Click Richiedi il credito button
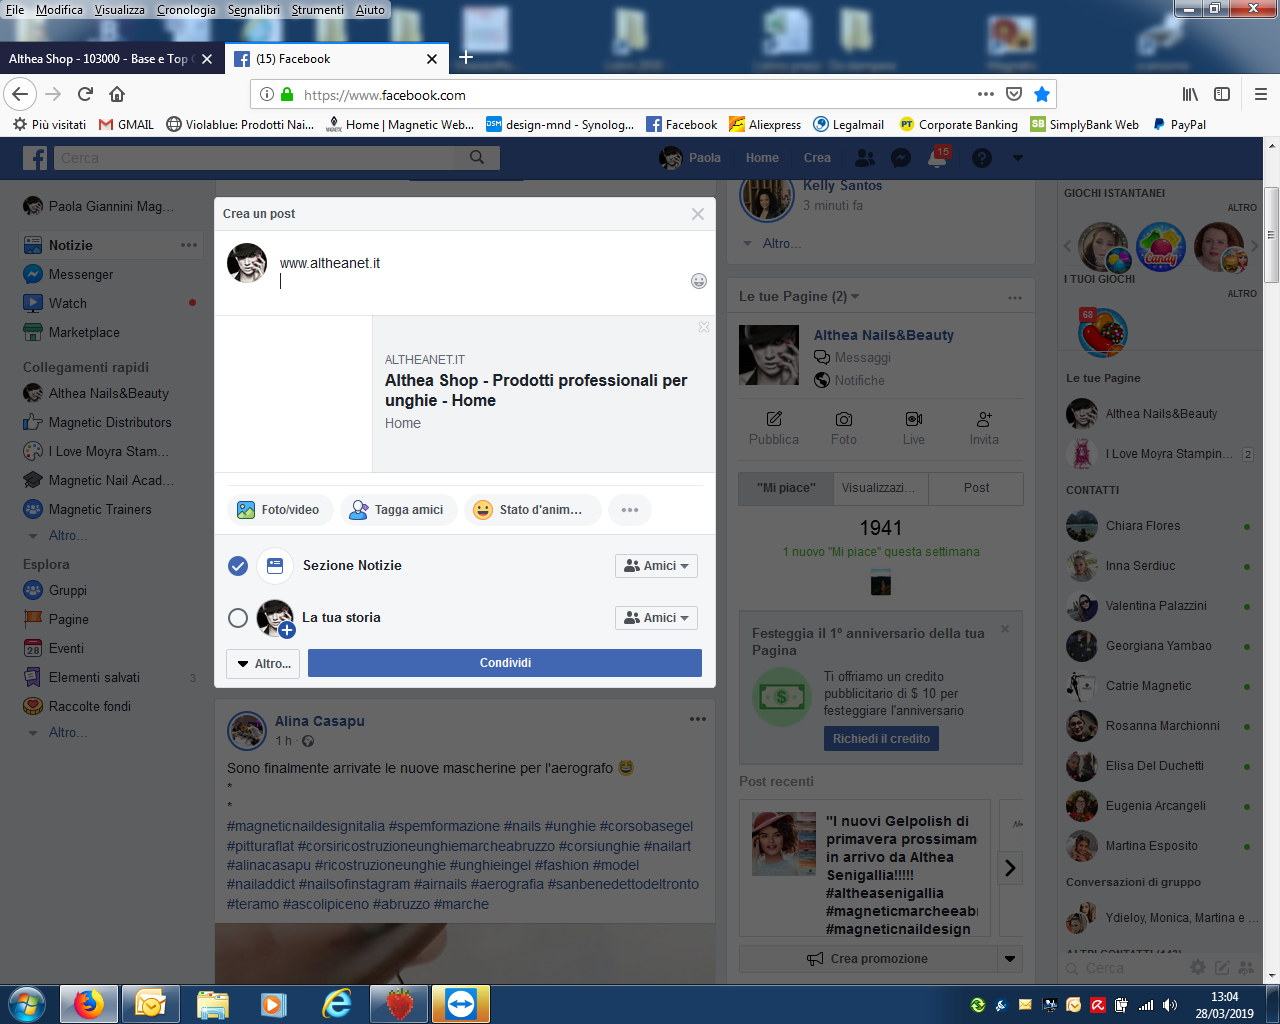The height and width of the screenshot is (1024, 1280). pyautogui.click(x=882, y=739)
